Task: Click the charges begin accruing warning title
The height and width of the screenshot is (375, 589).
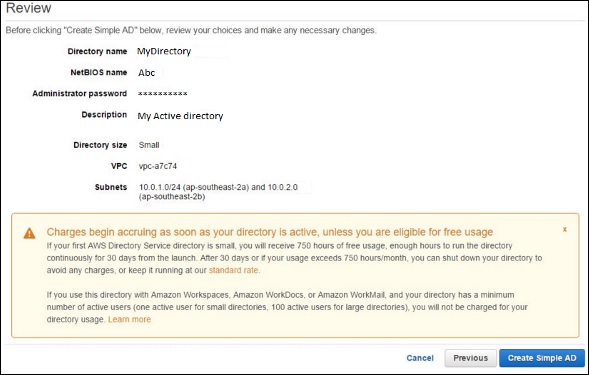Action: tap(270, 232)
